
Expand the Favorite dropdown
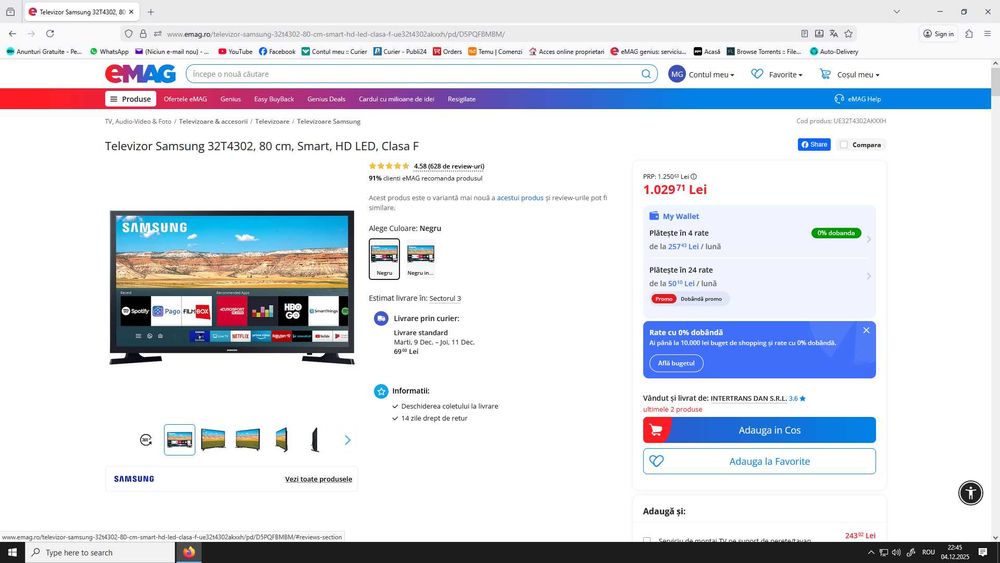pyautogui.click(x=786, y=75)
